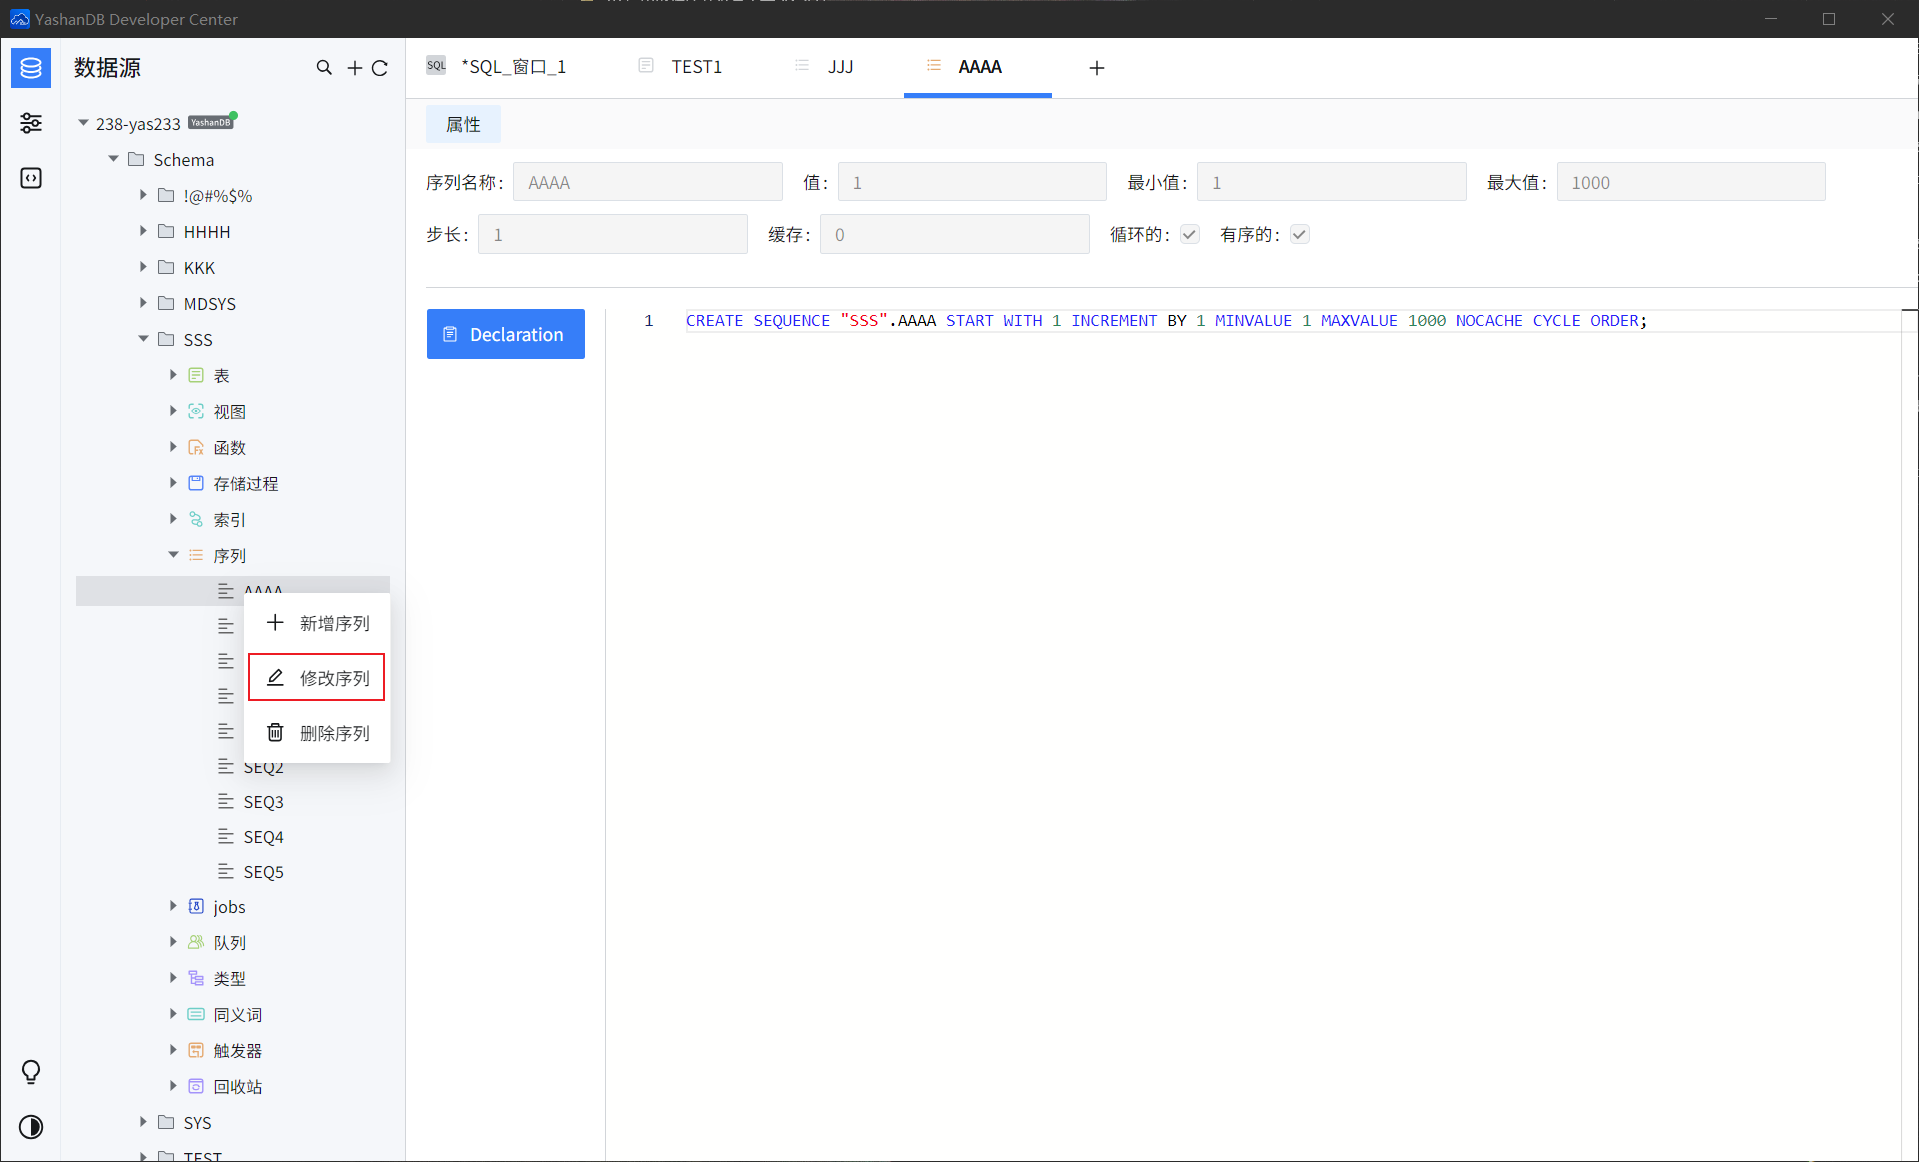Select the SEQ2 sequence
This screenshot has height=1162, width=1919.
pos(264,767)
